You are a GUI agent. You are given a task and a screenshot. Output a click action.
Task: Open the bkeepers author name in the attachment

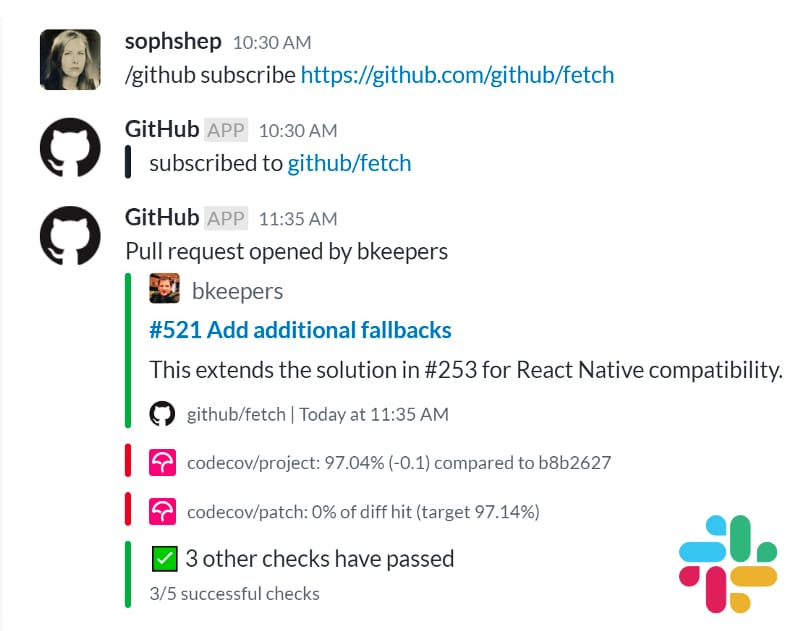click(x=237, y=291)
